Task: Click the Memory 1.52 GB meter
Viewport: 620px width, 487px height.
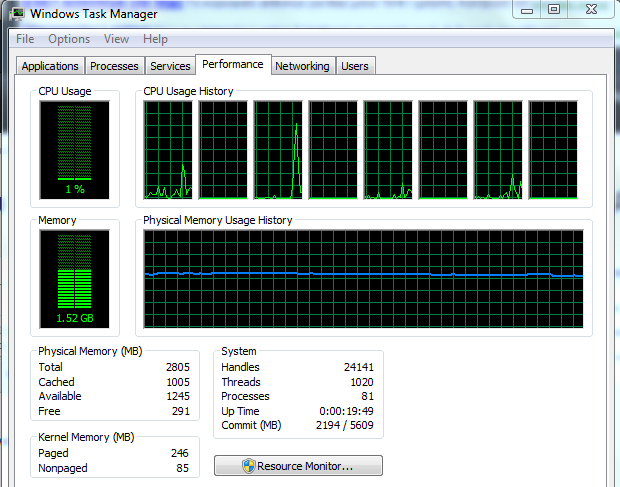Action: (74, 279)
